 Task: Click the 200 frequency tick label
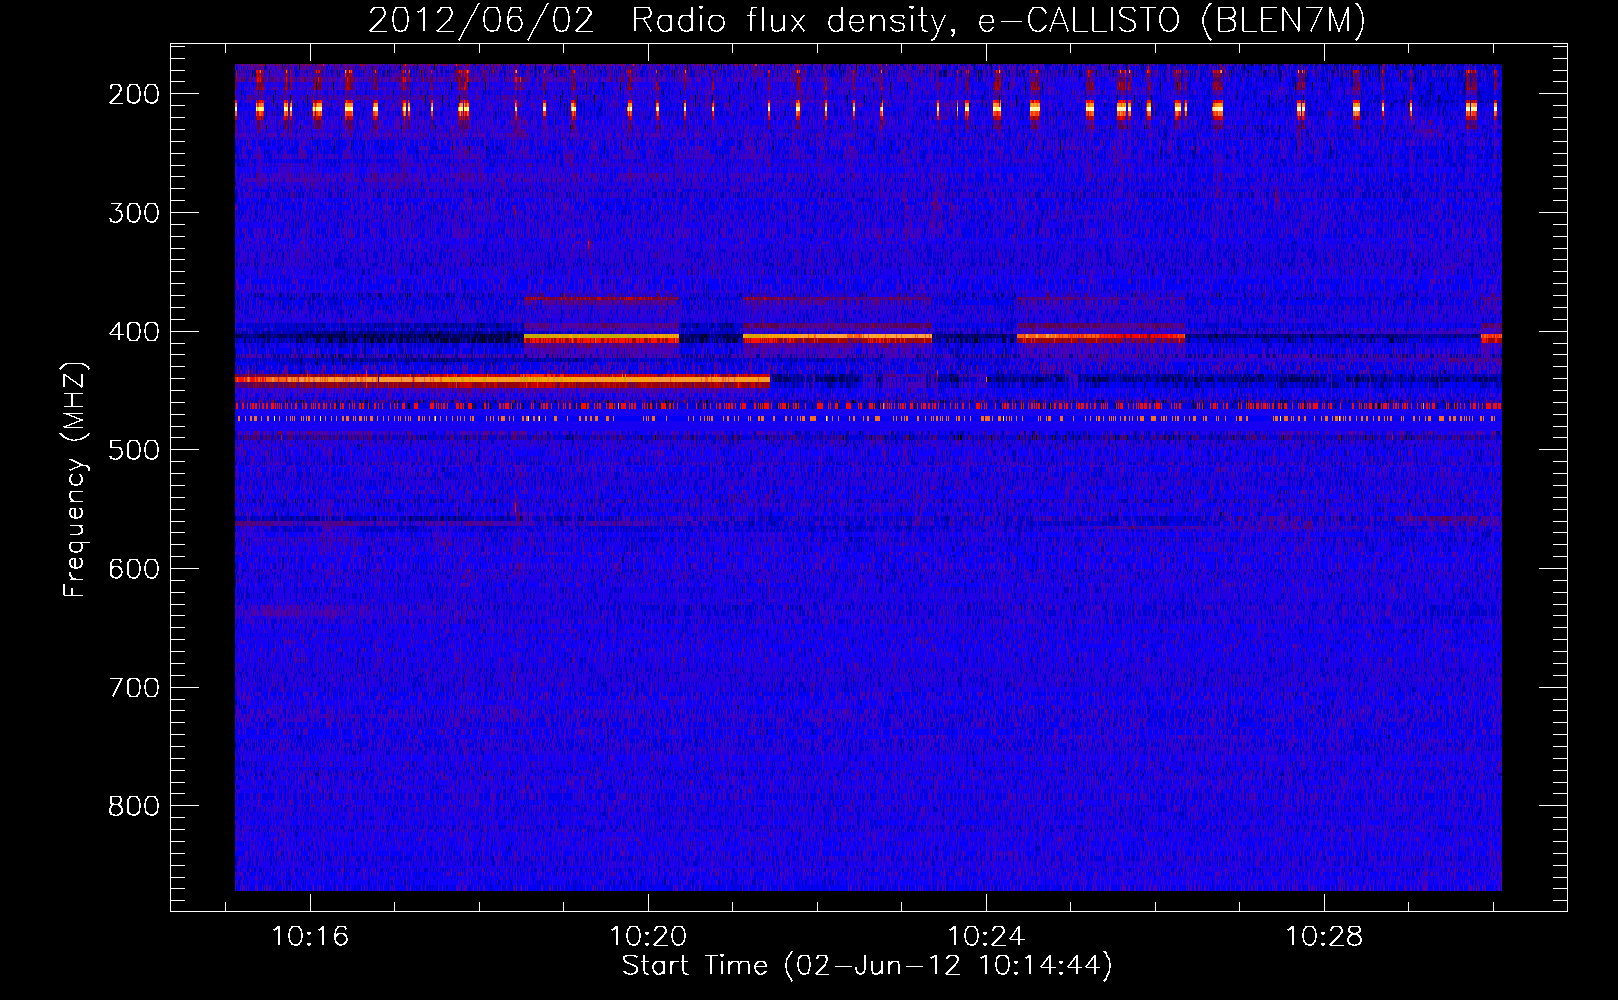point(133,94)
